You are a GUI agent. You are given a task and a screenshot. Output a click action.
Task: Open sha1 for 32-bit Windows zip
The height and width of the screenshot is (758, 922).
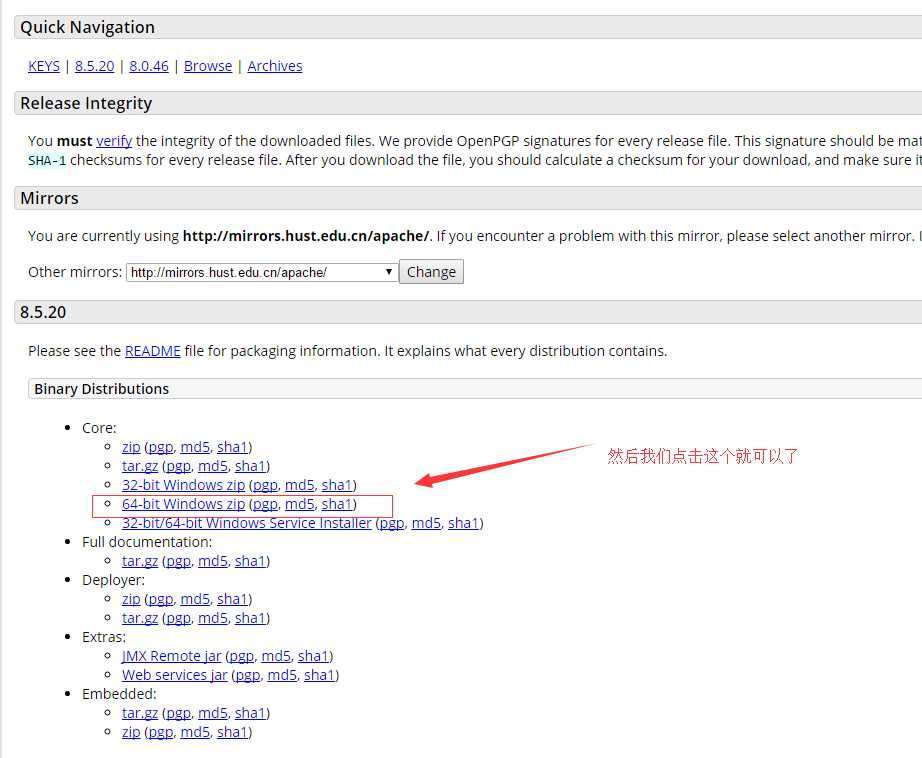(x=337, y=485)
